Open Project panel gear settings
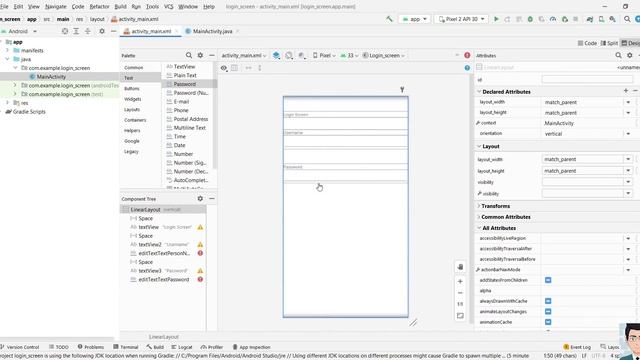 point(102,31)
